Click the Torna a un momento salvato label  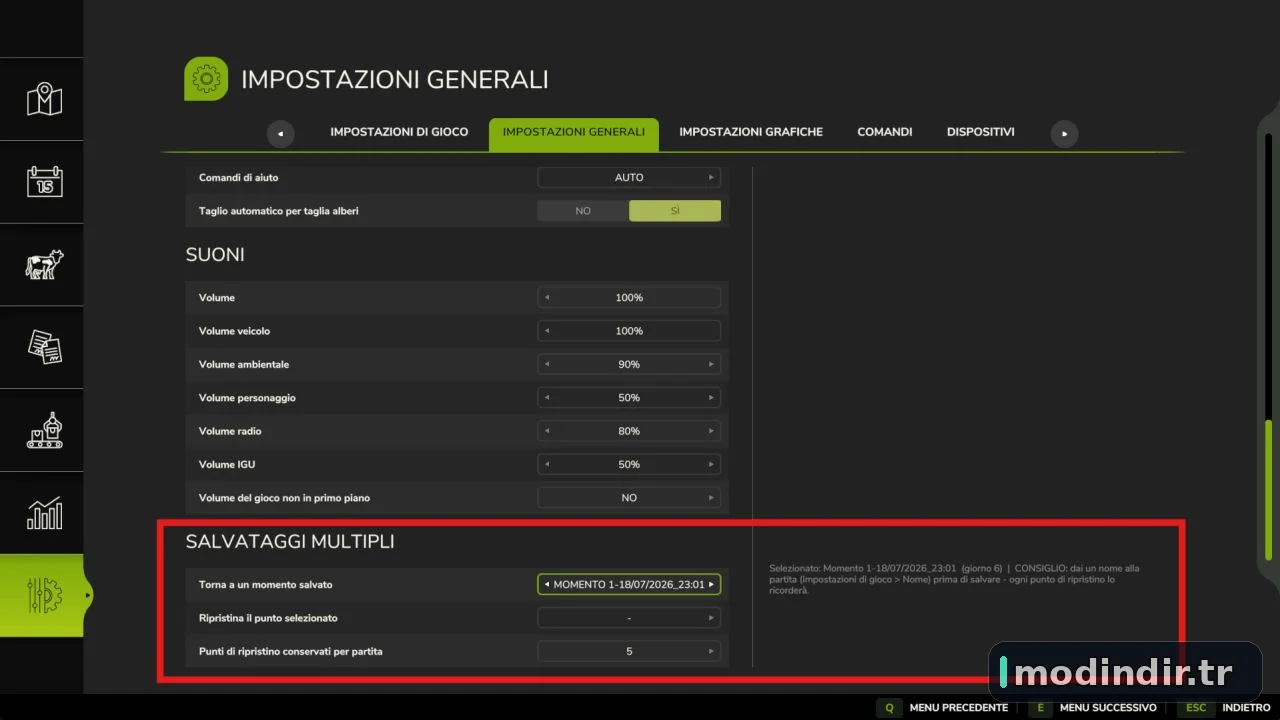tap(265, 585)
